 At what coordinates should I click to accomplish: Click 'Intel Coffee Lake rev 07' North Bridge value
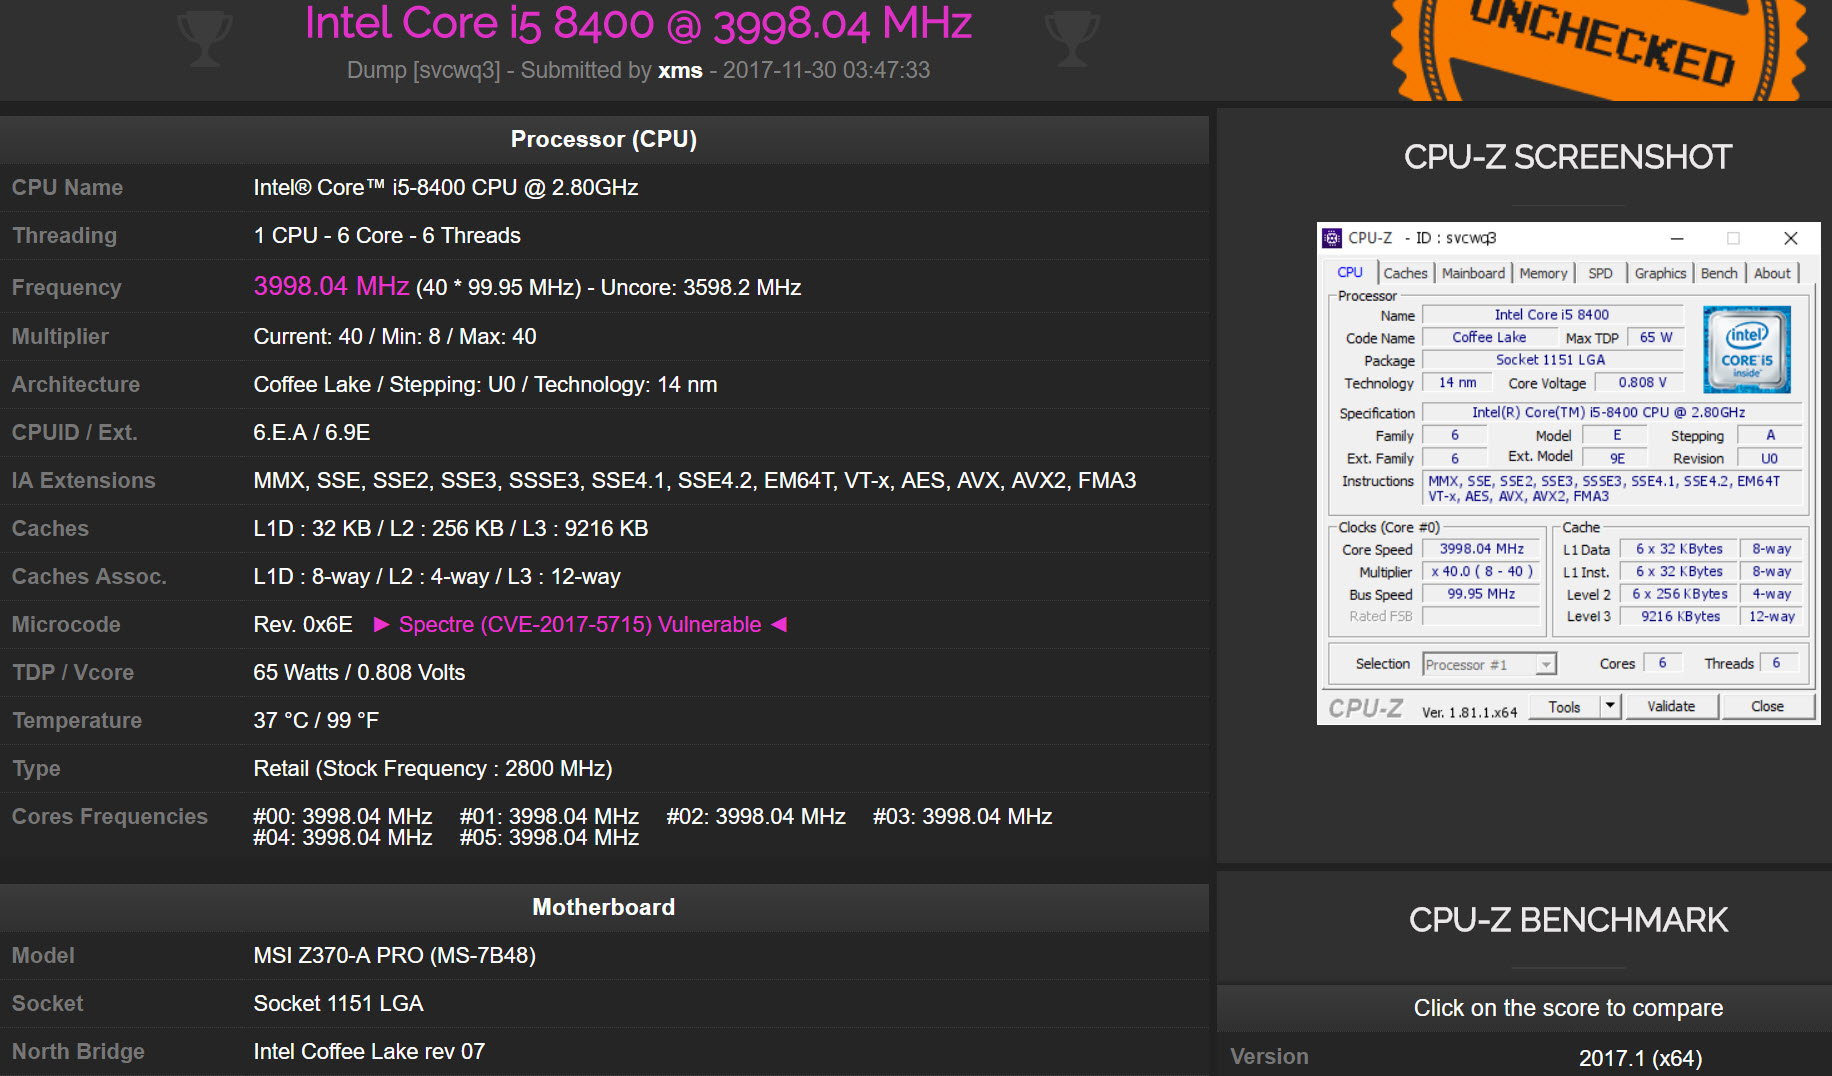(369, 1052)
